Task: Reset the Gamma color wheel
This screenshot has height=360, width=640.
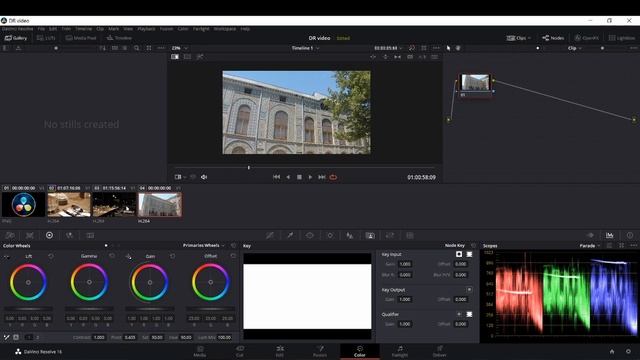Action: (x=112, y=256)
